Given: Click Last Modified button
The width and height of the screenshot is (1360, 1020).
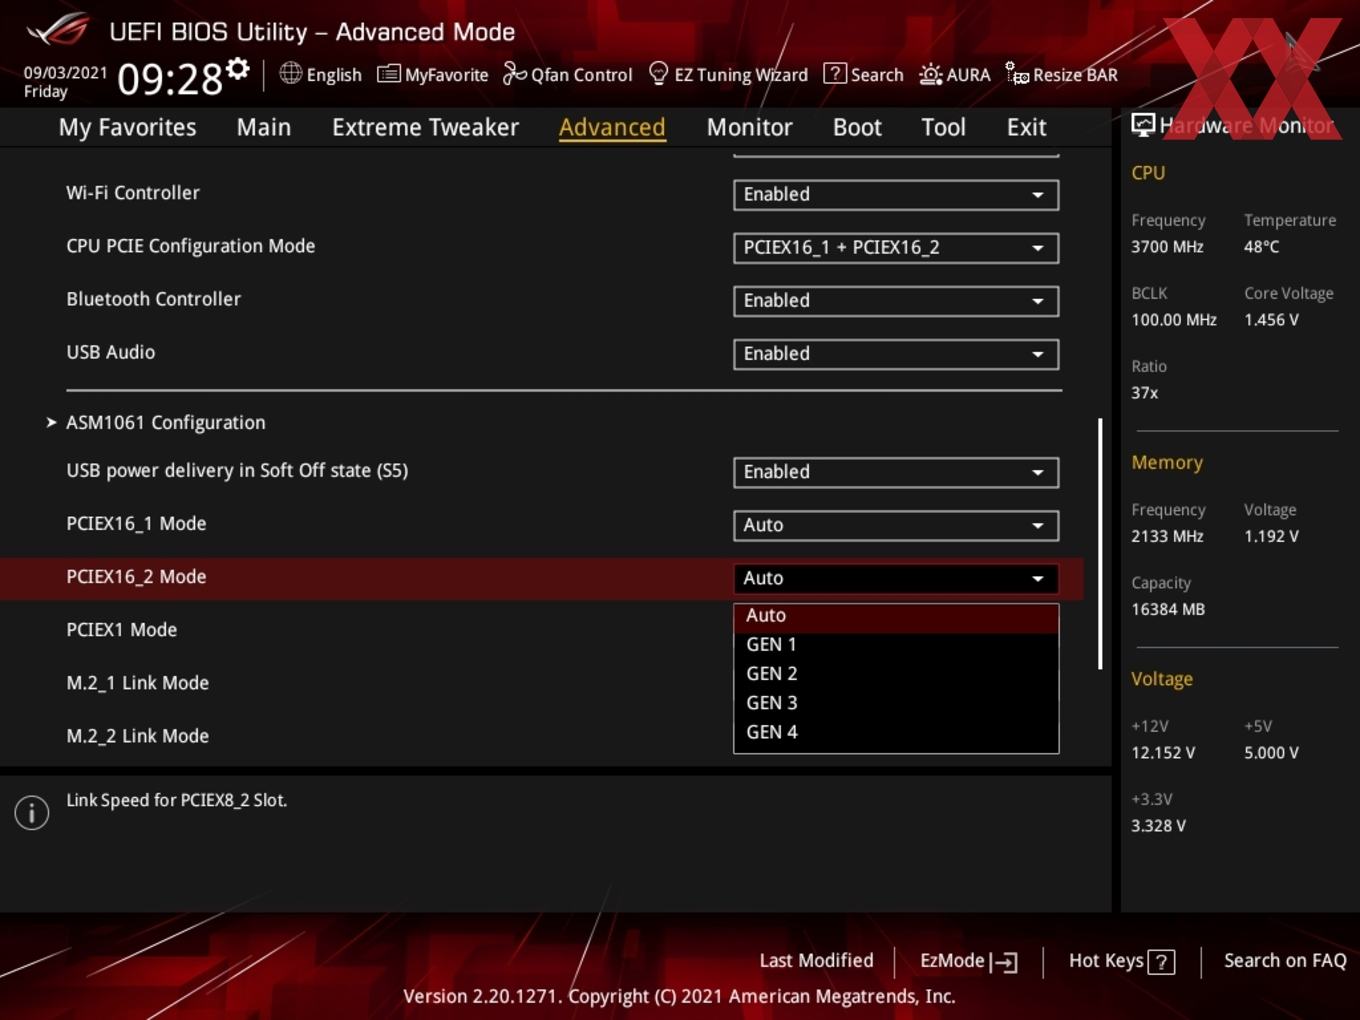Looking at the screenshot, I should [x=816, y=961].
